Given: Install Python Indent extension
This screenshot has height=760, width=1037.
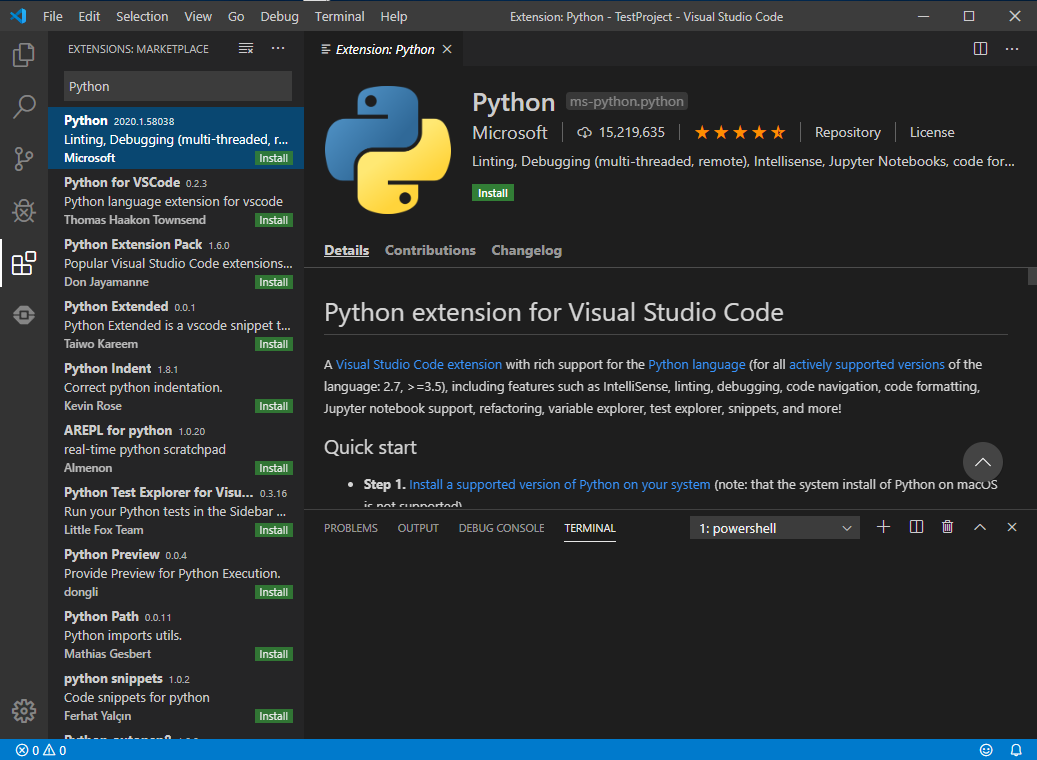Looking at the screenshot, I should 273,406.
